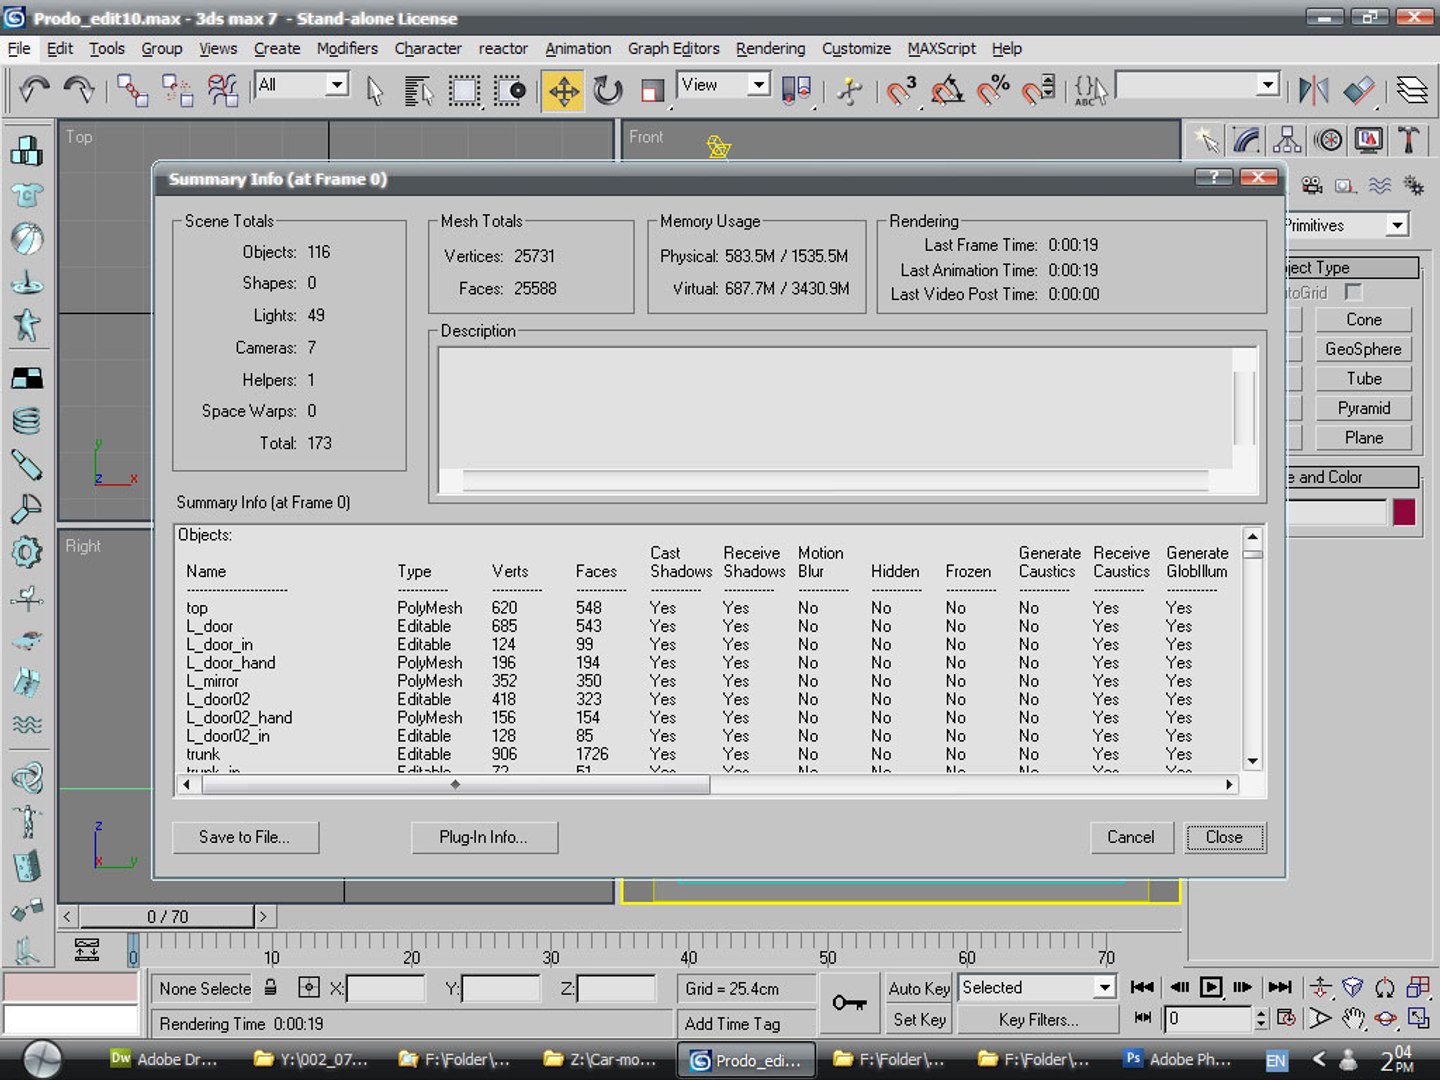Click the Play Animation button
This screenshot has height=1080, width=1440.
point(1210,987)
